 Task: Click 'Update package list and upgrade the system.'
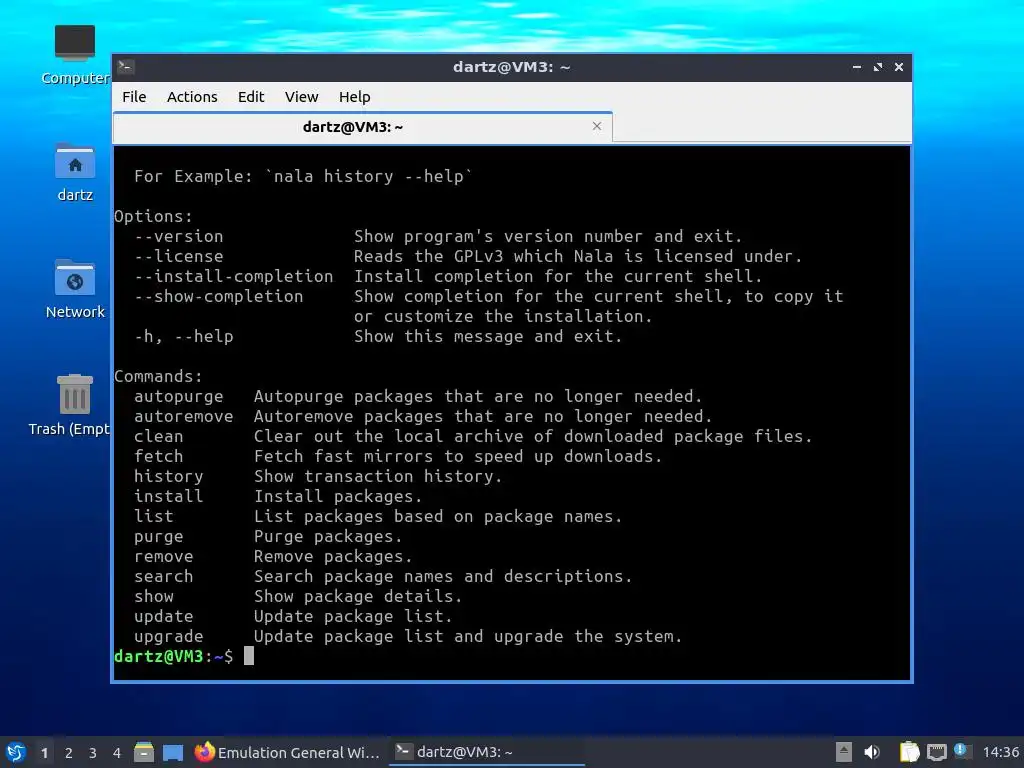click(x=468, y=636)
